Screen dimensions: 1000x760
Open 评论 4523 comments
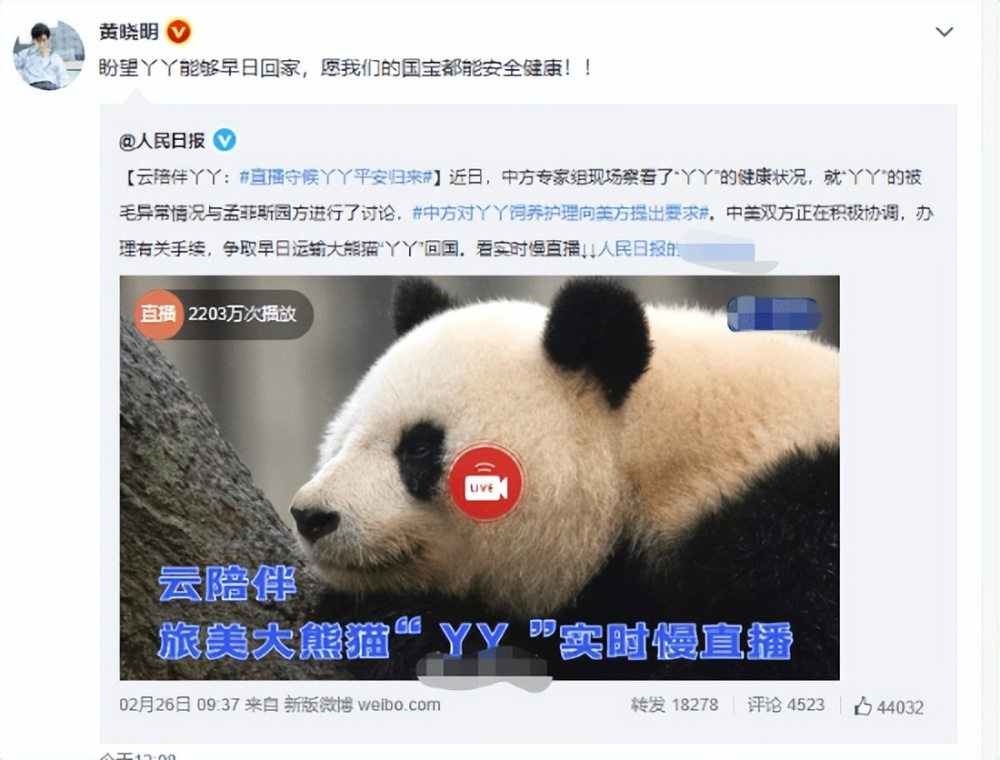(786, 705)
